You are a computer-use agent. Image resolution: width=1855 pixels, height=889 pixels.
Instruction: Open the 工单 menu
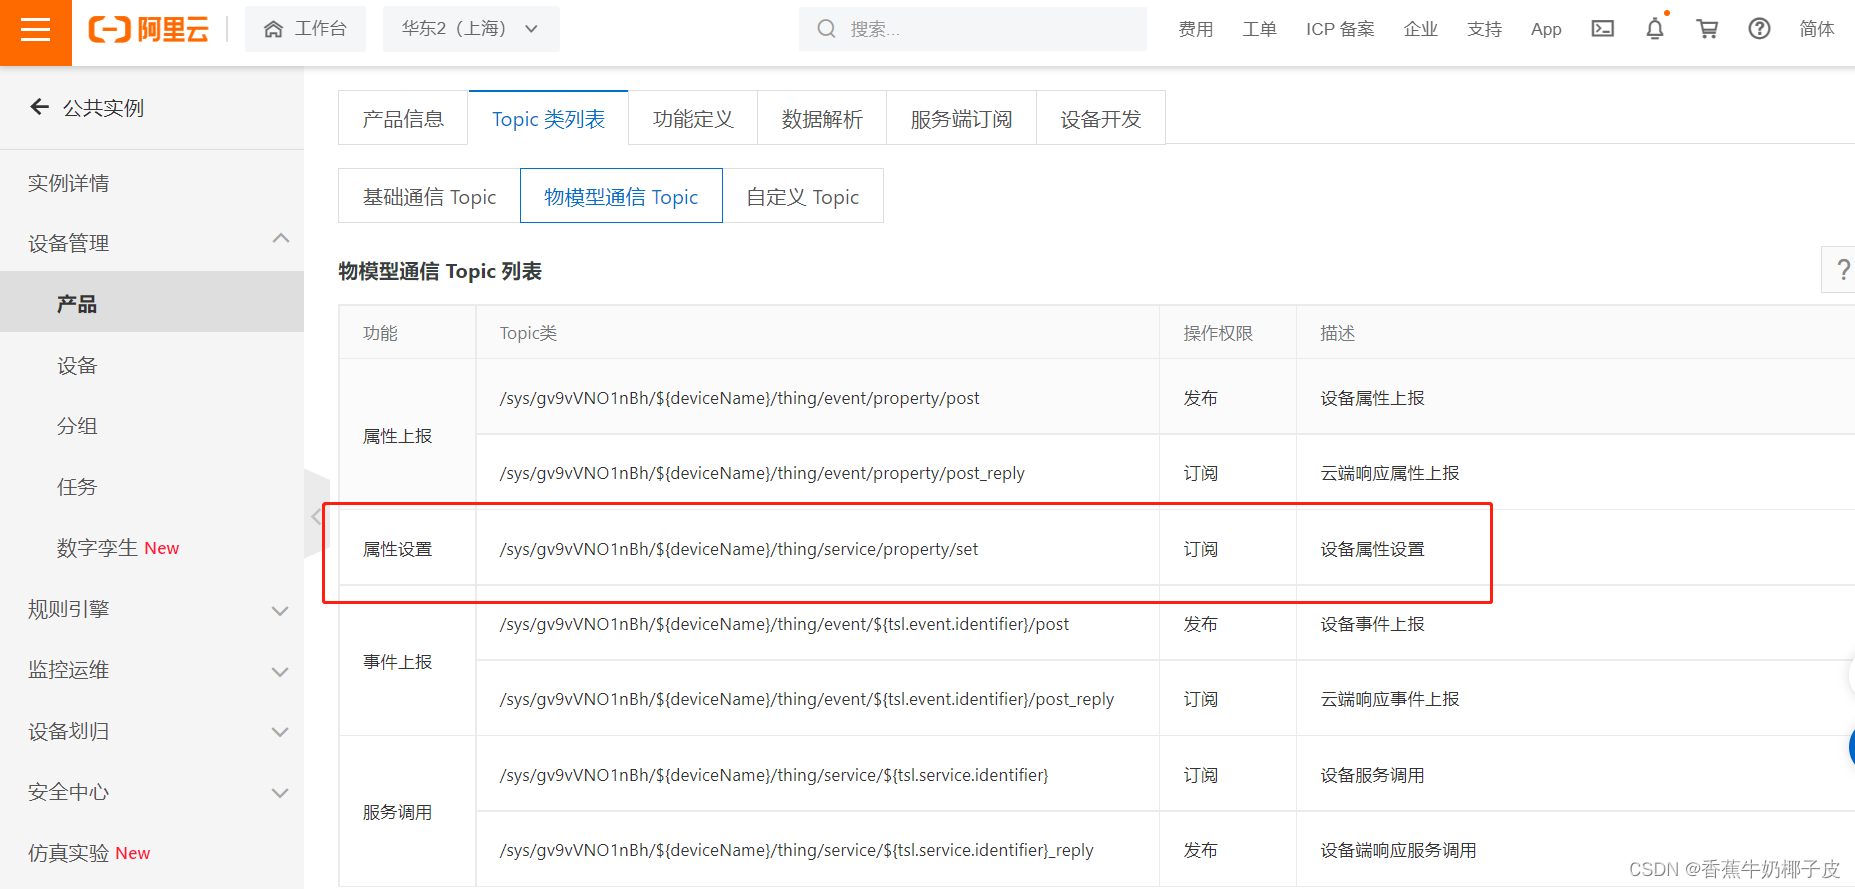[1259, 29]
